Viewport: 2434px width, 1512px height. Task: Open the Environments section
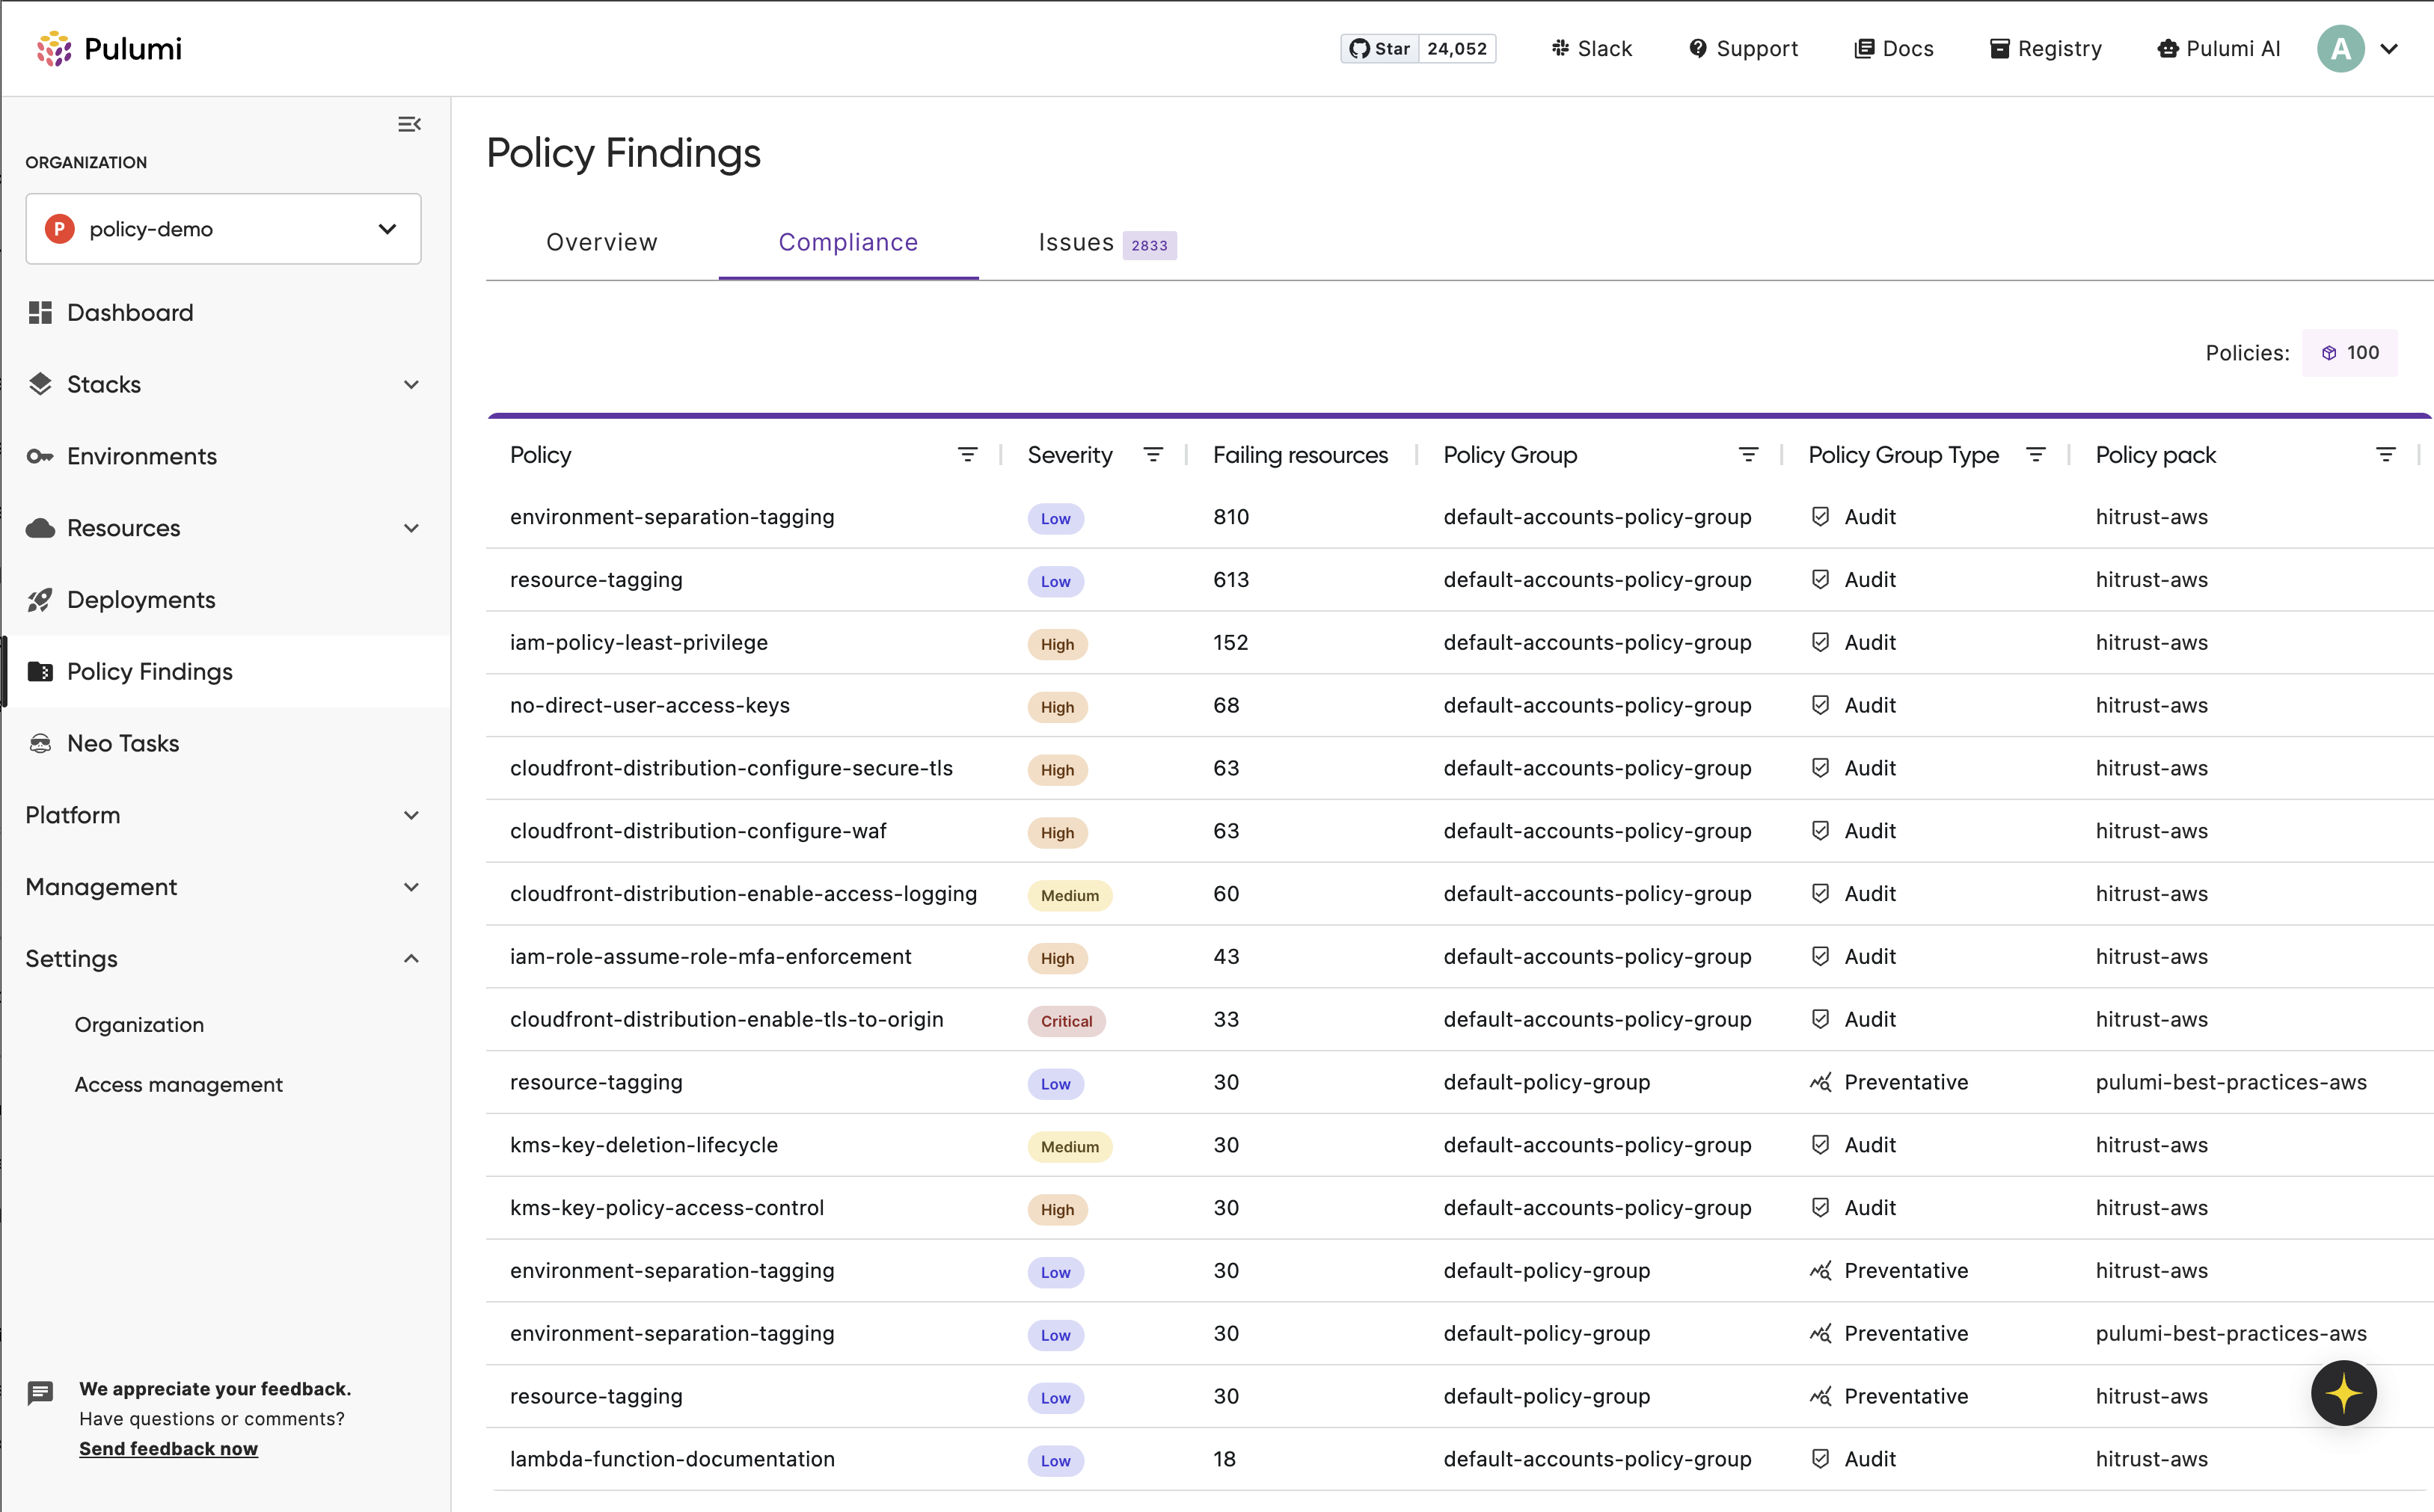[141, 456]
